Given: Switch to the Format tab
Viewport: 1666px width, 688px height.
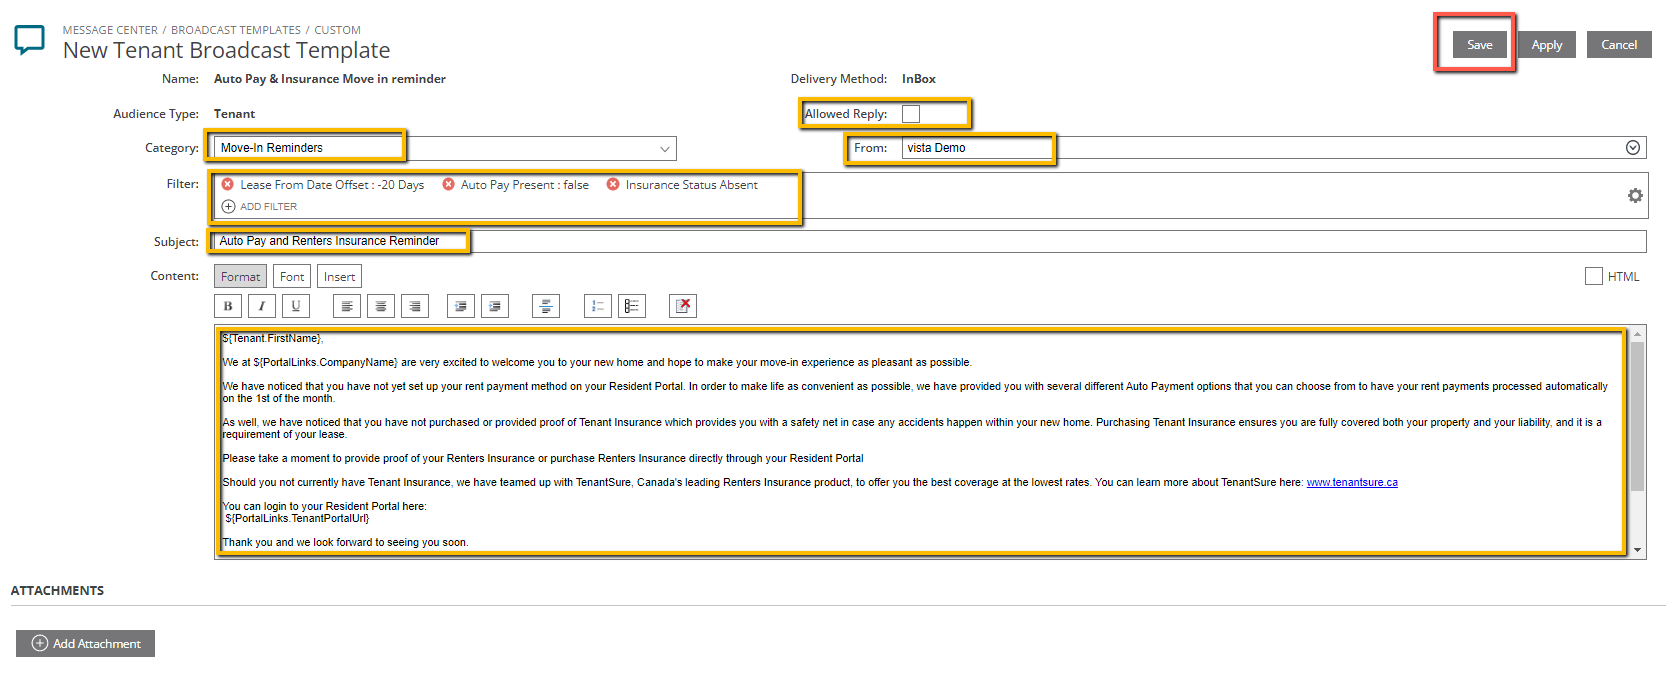Looking at the screenshot, I should (x=240, y=277).
